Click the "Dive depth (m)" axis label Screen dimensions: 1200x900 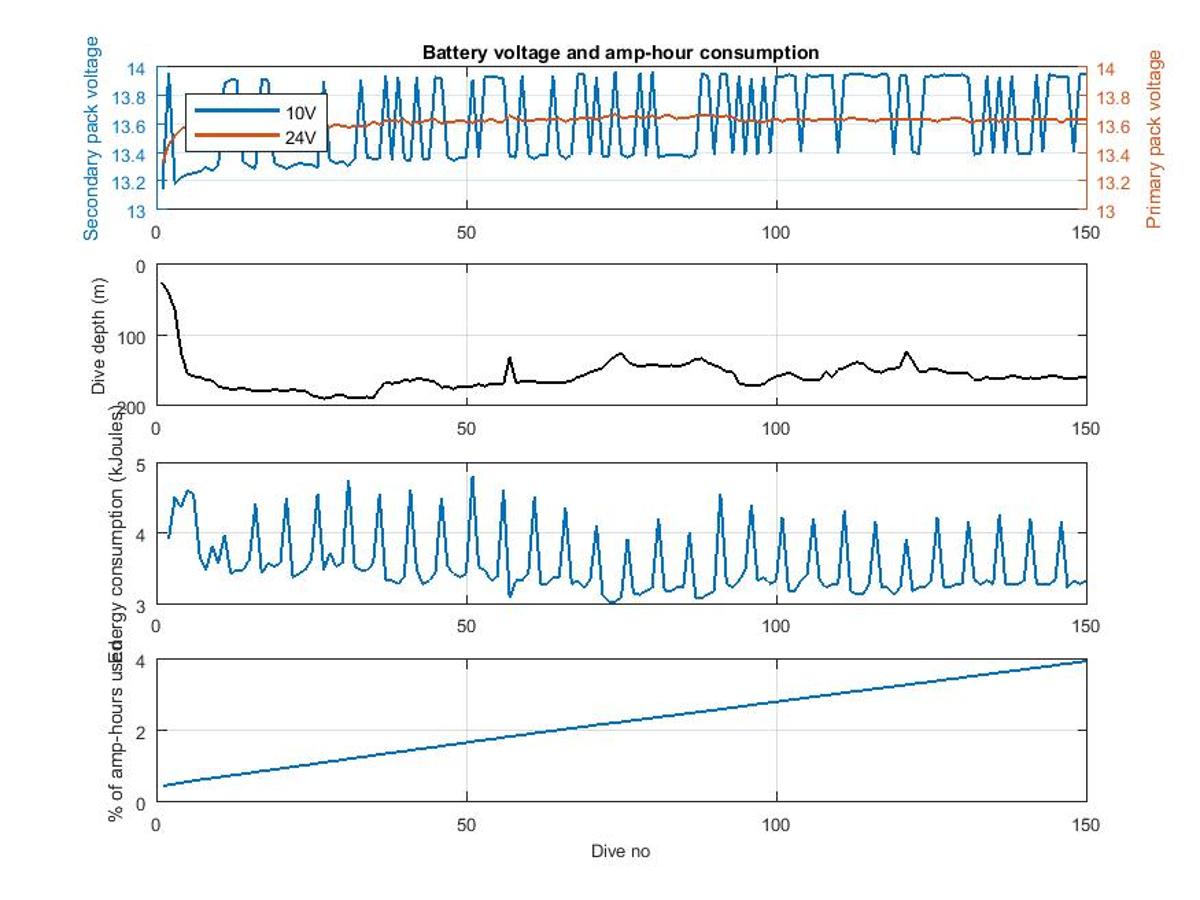pos(99,336)
